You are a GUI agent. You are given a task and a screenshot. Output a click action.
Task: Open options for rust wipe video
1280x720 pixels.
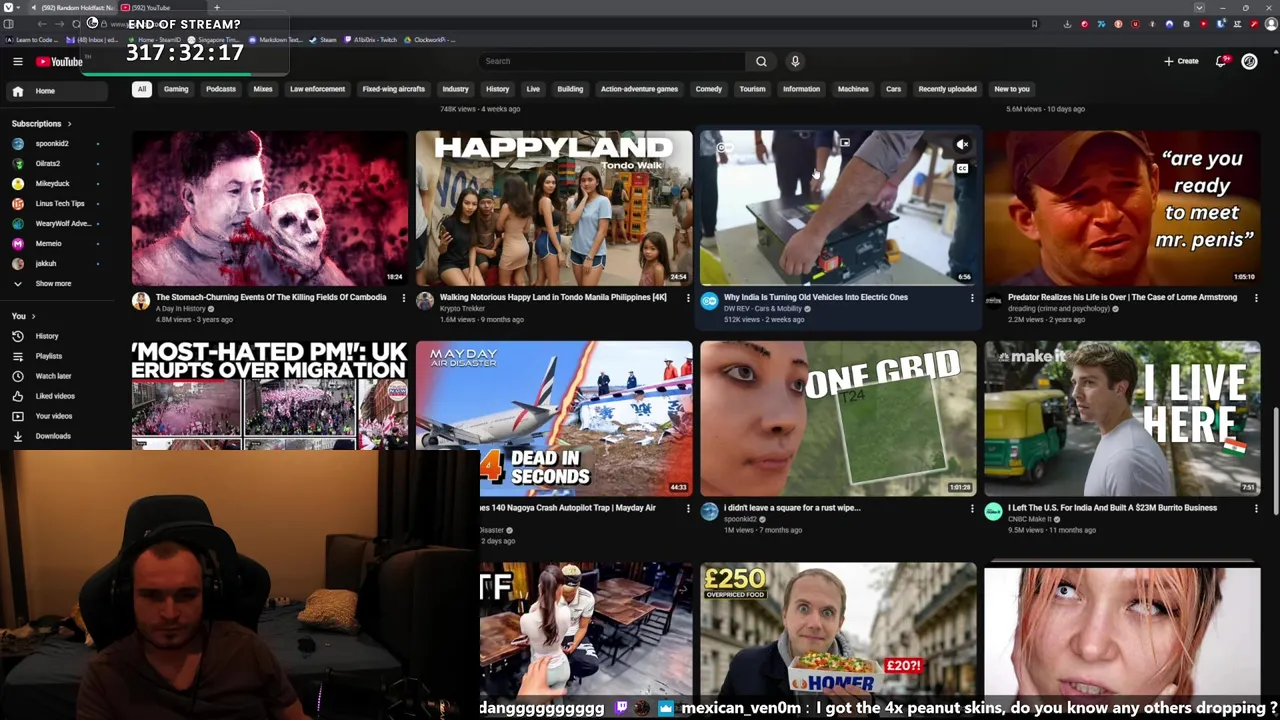click(971, 509)
